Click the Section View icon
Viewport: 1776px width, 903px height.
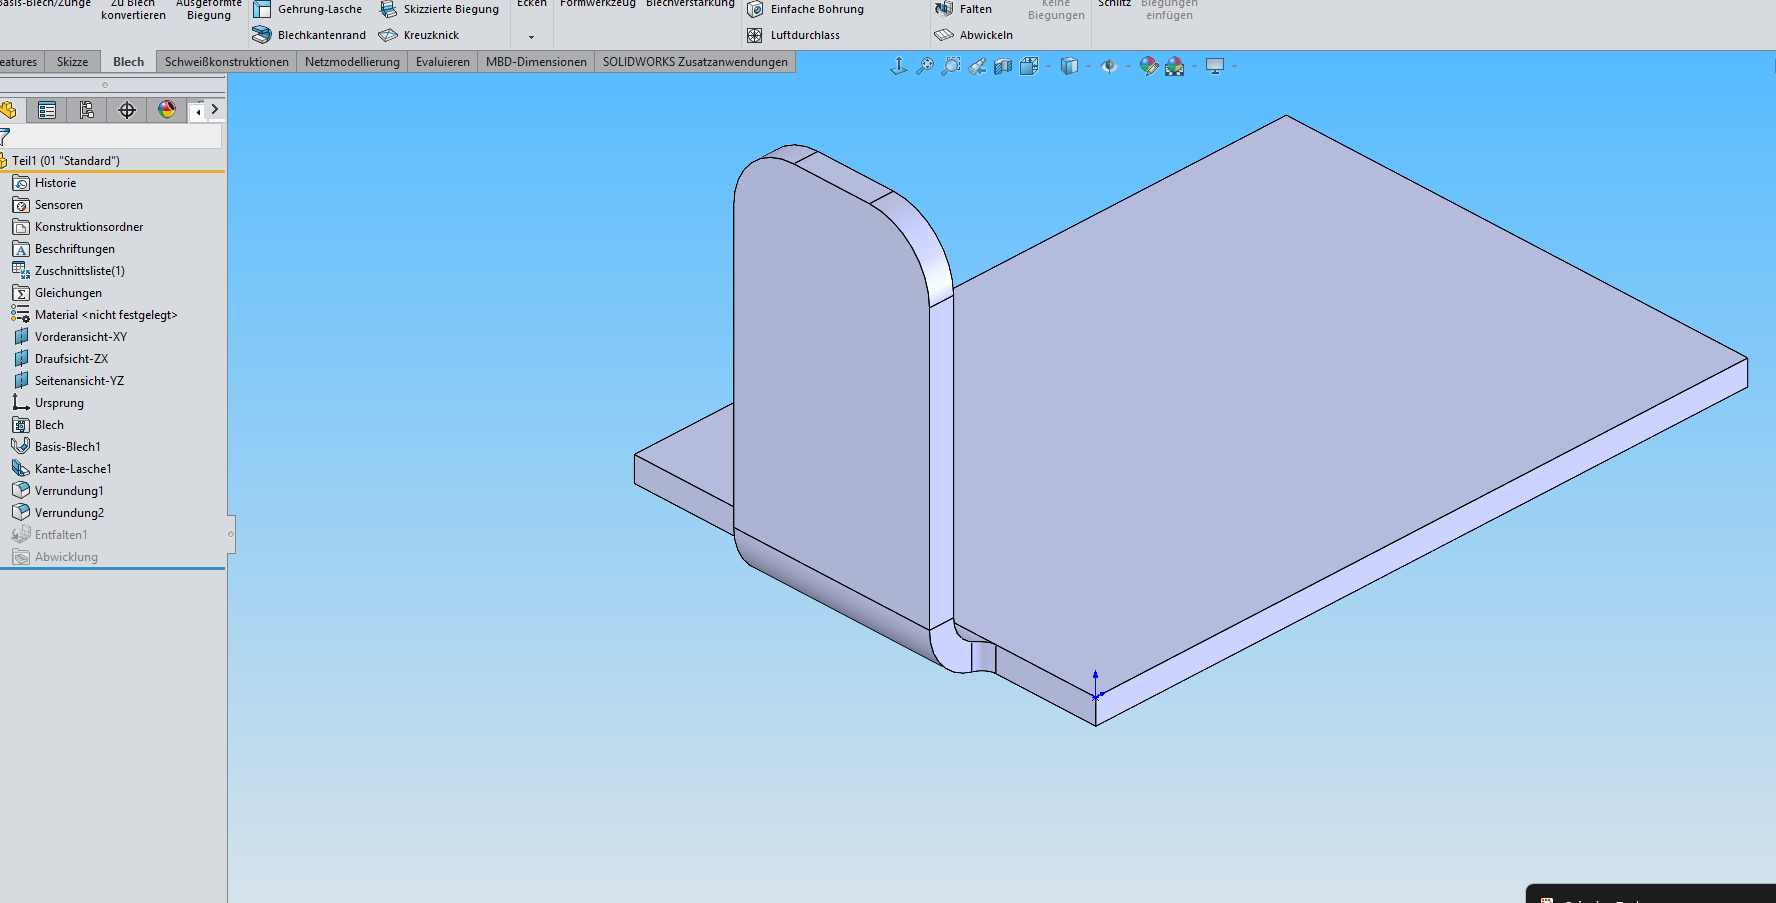coord(1003,66)
